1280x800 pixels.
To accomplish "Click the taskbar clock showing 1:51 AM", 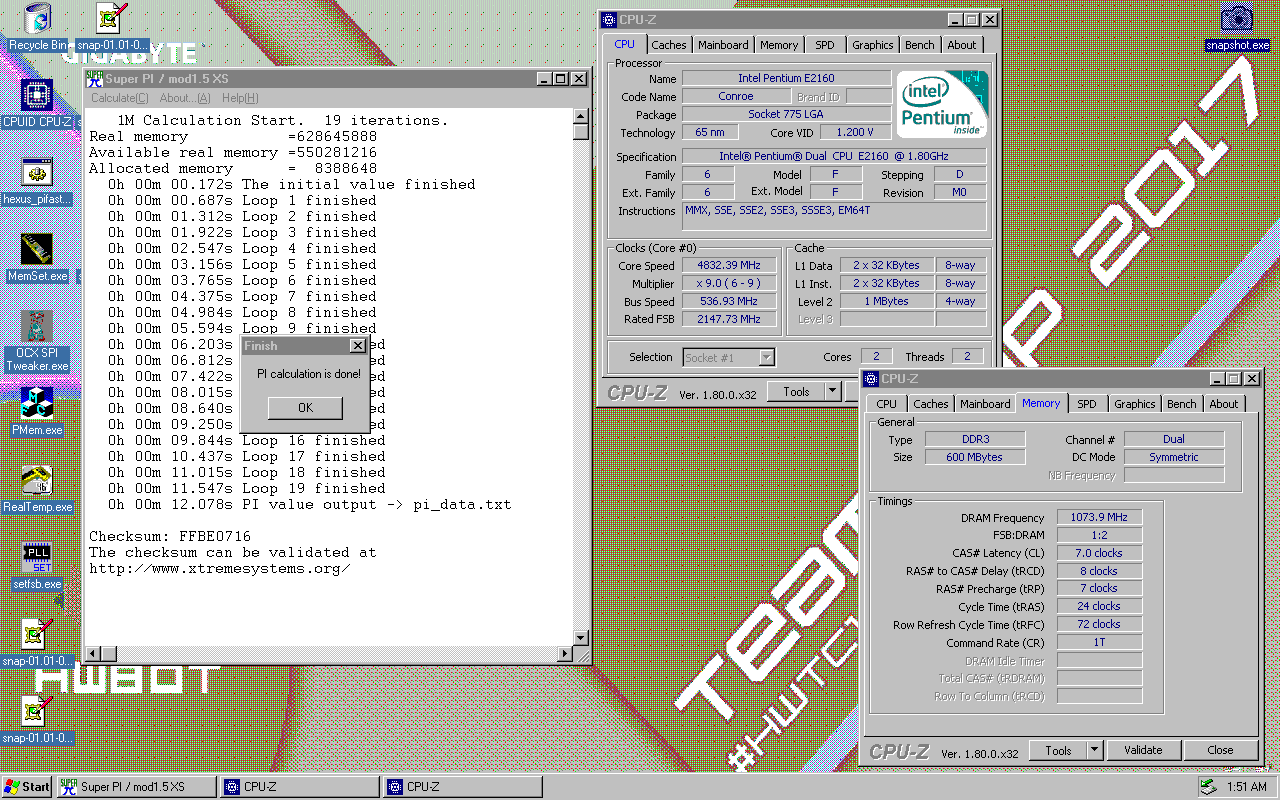I will point(1246,787).
